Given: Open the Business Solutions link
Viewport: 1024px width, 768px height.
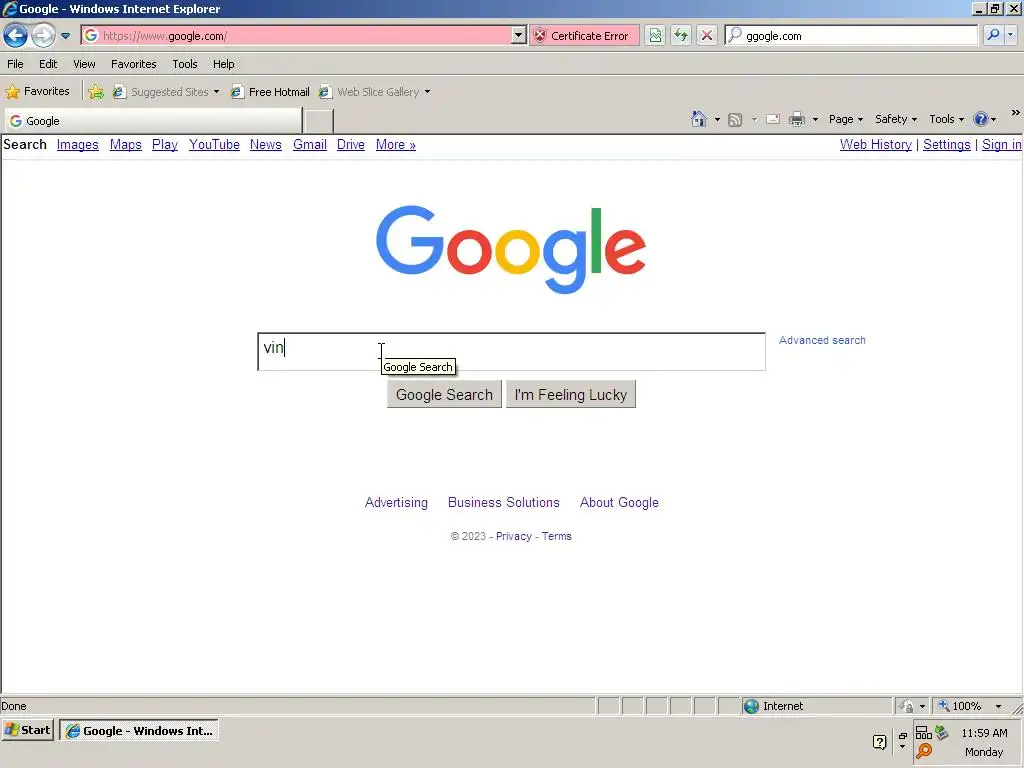Looking at the screenshot, I should (504, 502).
